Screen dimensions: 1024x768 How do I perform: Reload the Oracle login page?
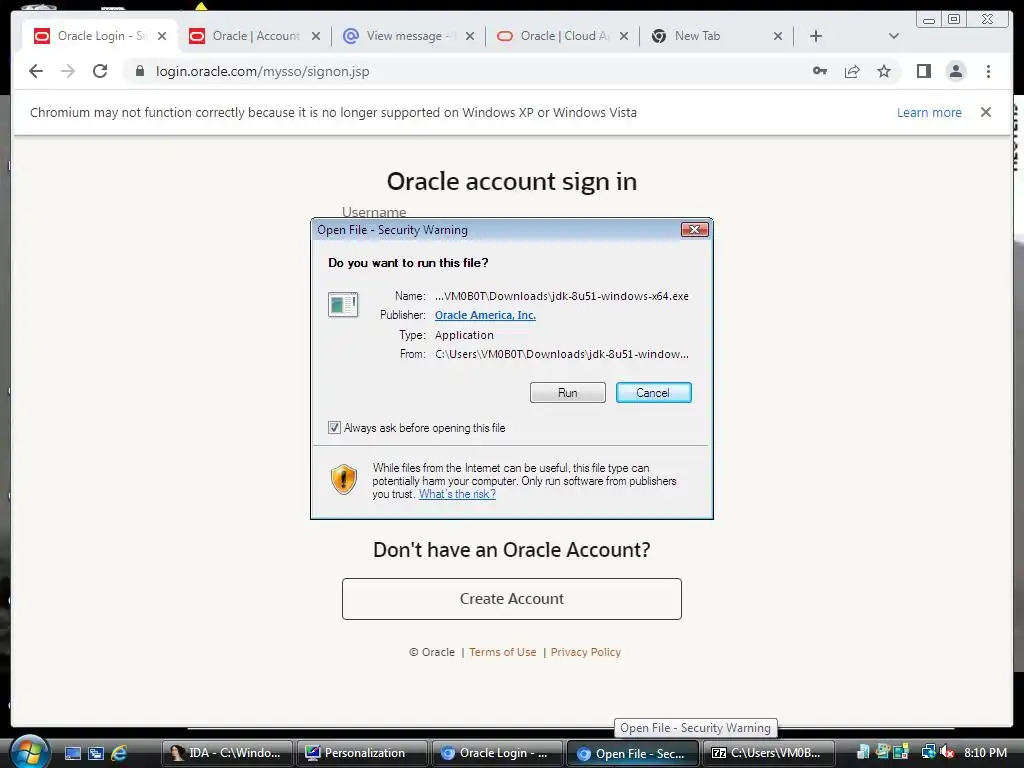coord(100,71)
